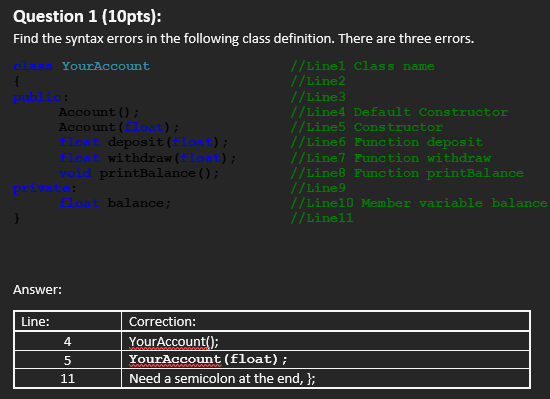Click the "float withdraw(float);" line
This screenshot has width=550, height=399.
pos(147,158)
